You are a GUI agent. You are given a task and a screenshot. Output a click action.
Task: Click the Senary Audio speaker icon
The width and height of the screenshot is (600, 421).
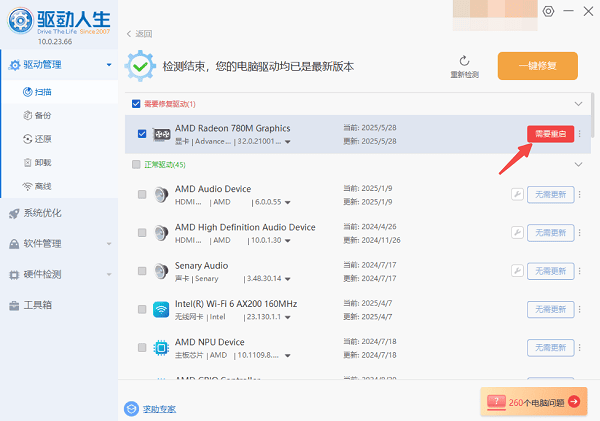161,271
